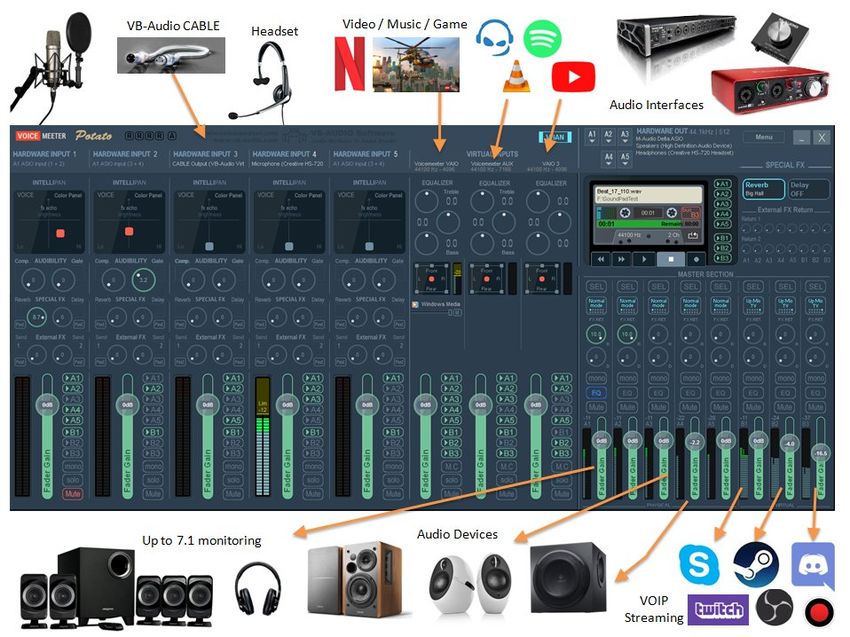Click the cassette file name Beat_17_110.wav display

tap(648, 195)
